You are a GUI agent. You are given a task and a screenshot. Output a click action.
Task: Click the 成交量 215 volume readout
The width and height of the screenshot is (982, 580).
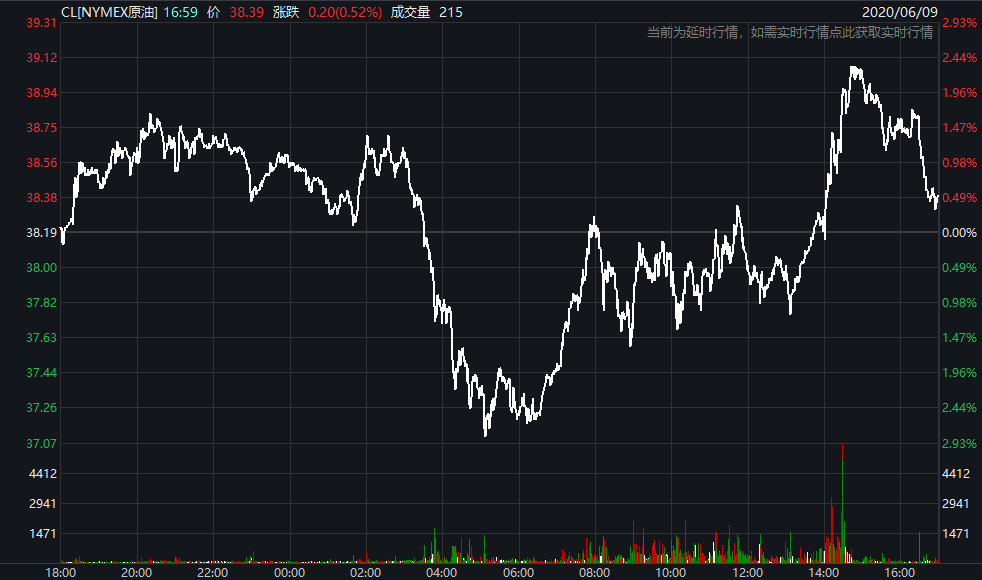426,12
